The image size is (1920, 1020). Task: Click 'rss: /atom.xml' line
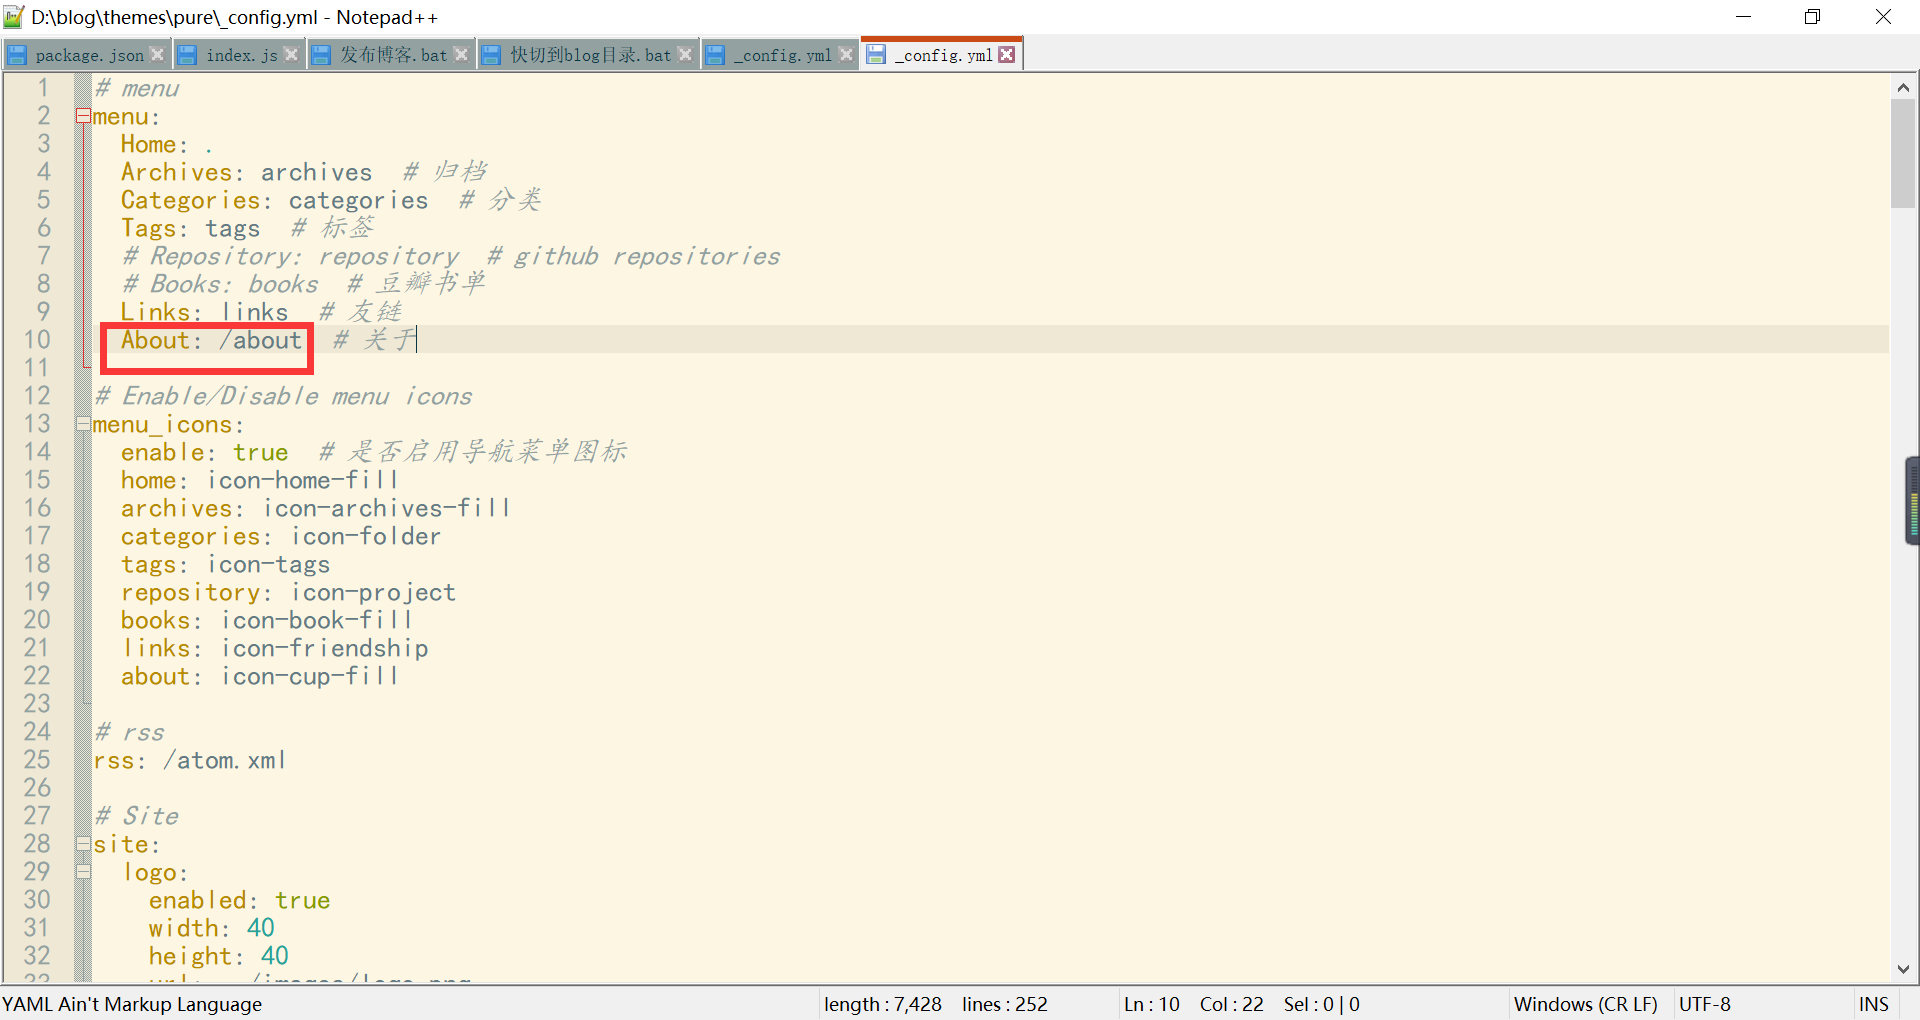(x=190, y=760)
